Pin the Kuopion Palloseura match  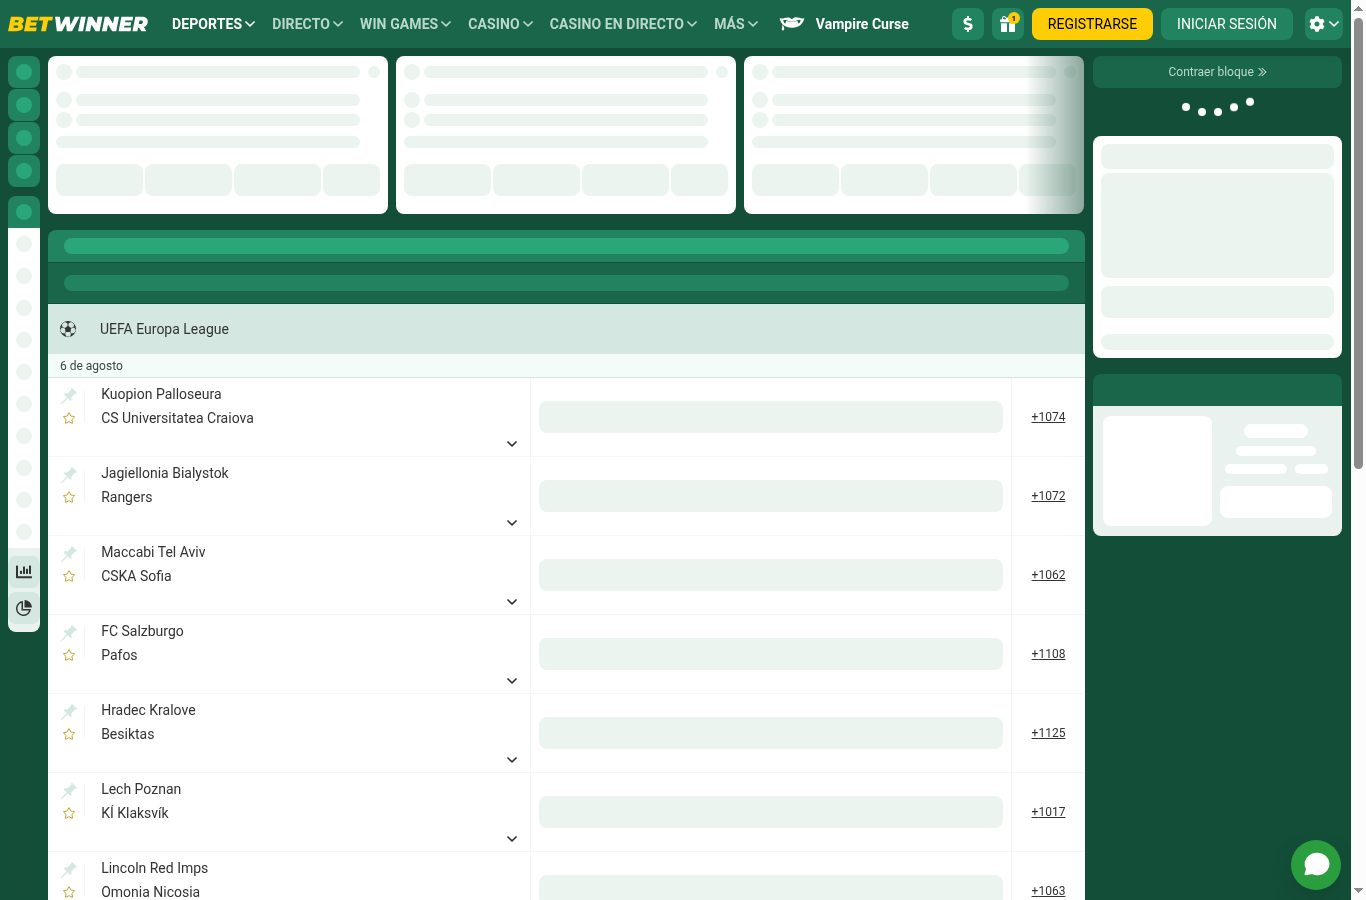pos(69,396)
